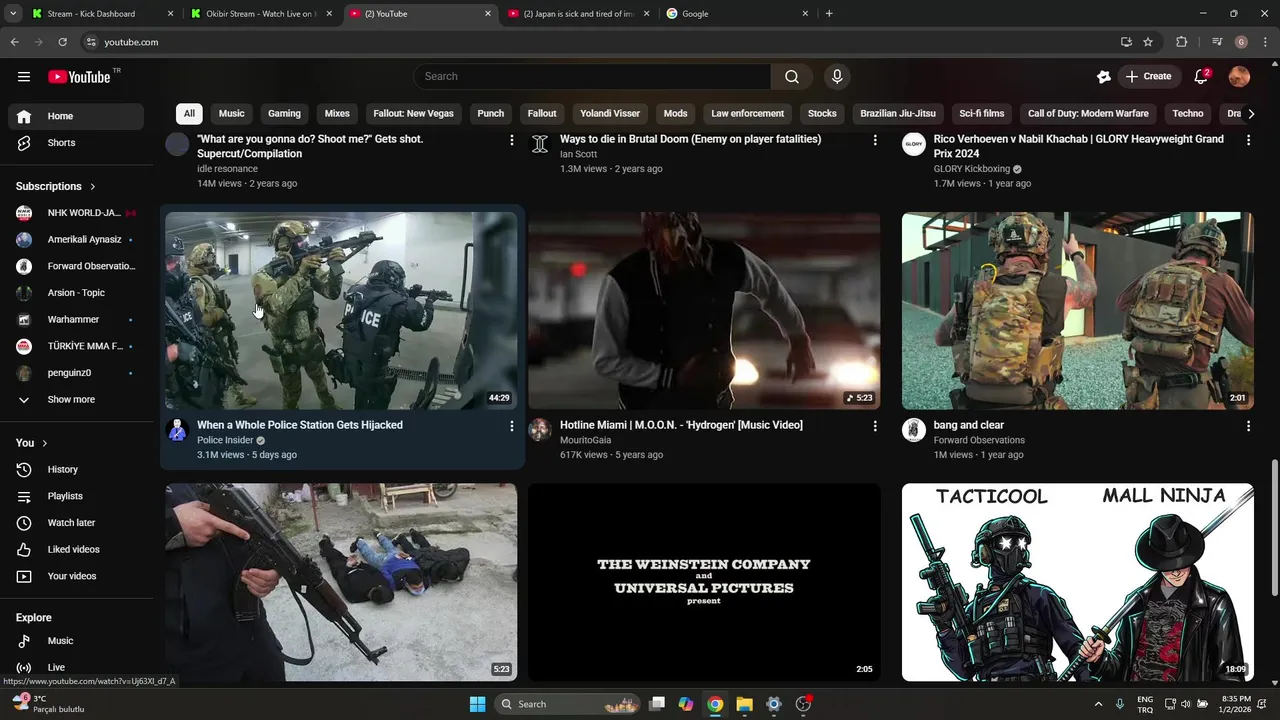Open a new Chrome tab
The height and width of the screenshot is (720, 1280).
pyautogui.click(x=829, y=14)
